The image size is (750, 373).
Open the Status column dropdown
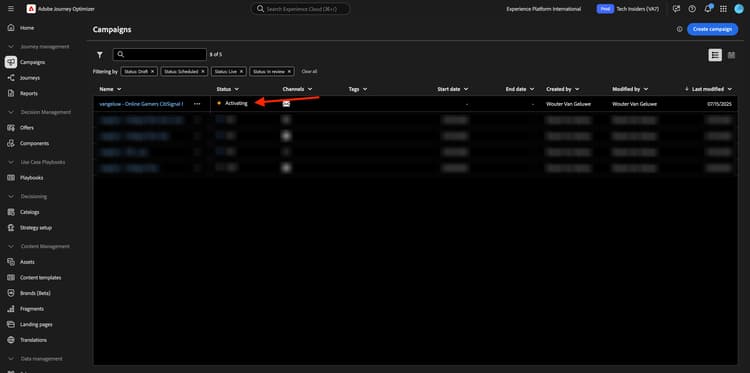[237, 89]
